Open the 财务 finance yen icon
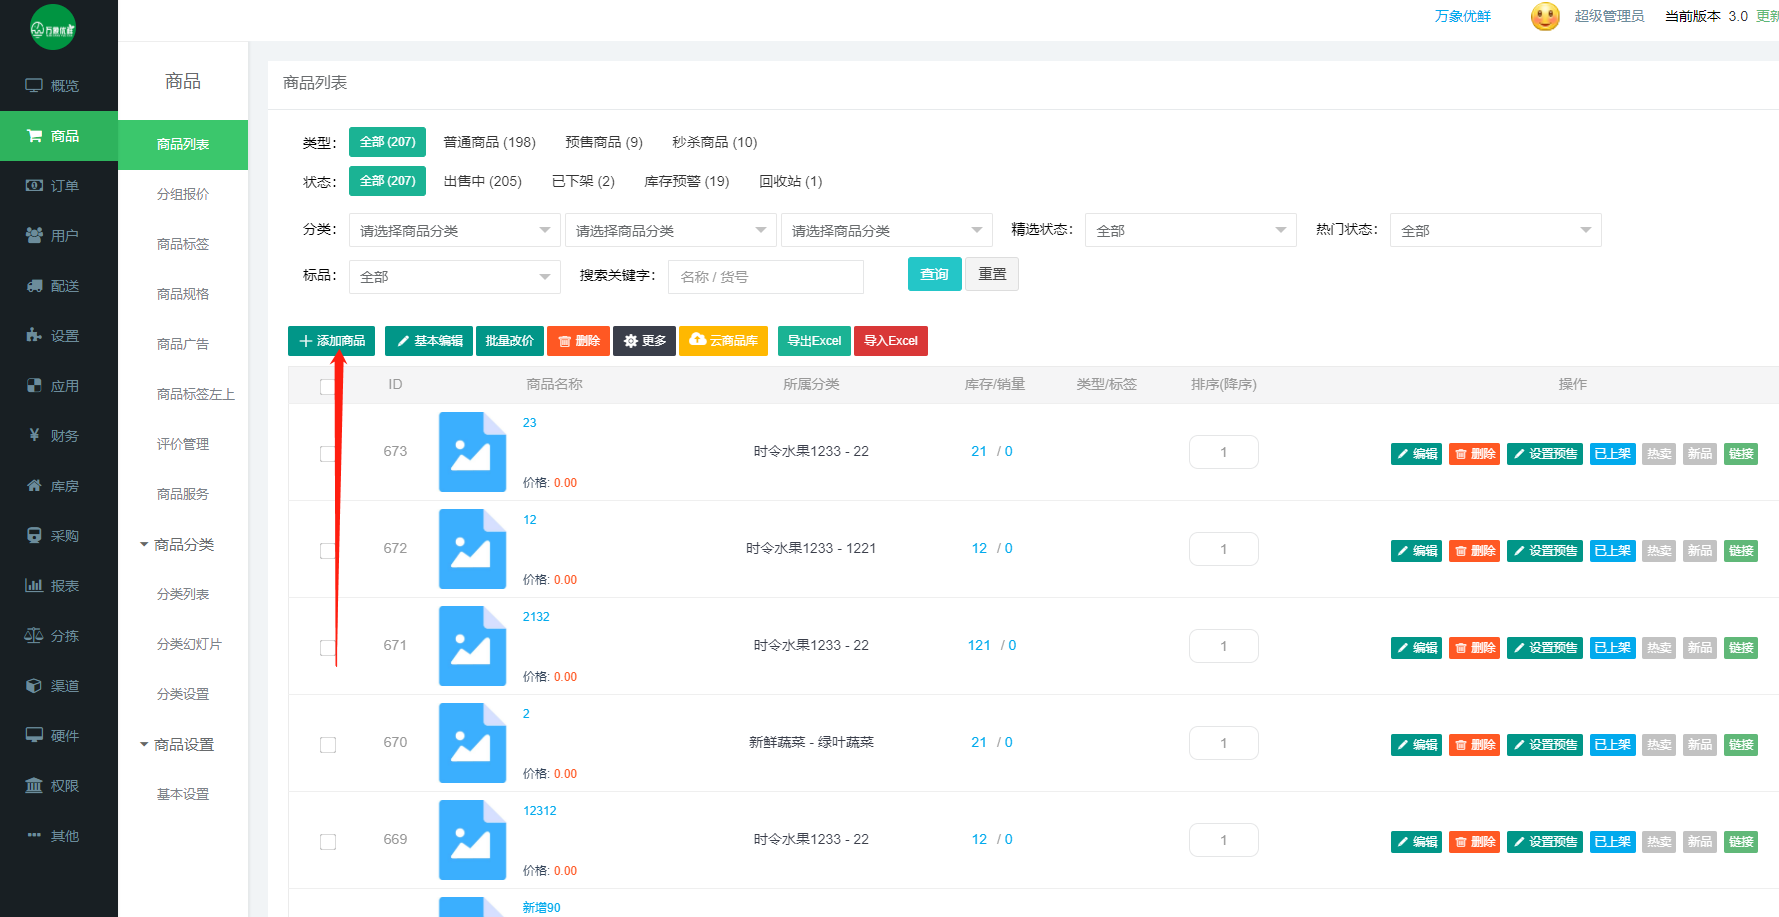Screen dimensions: 1779x917 (x=34, y=436)
